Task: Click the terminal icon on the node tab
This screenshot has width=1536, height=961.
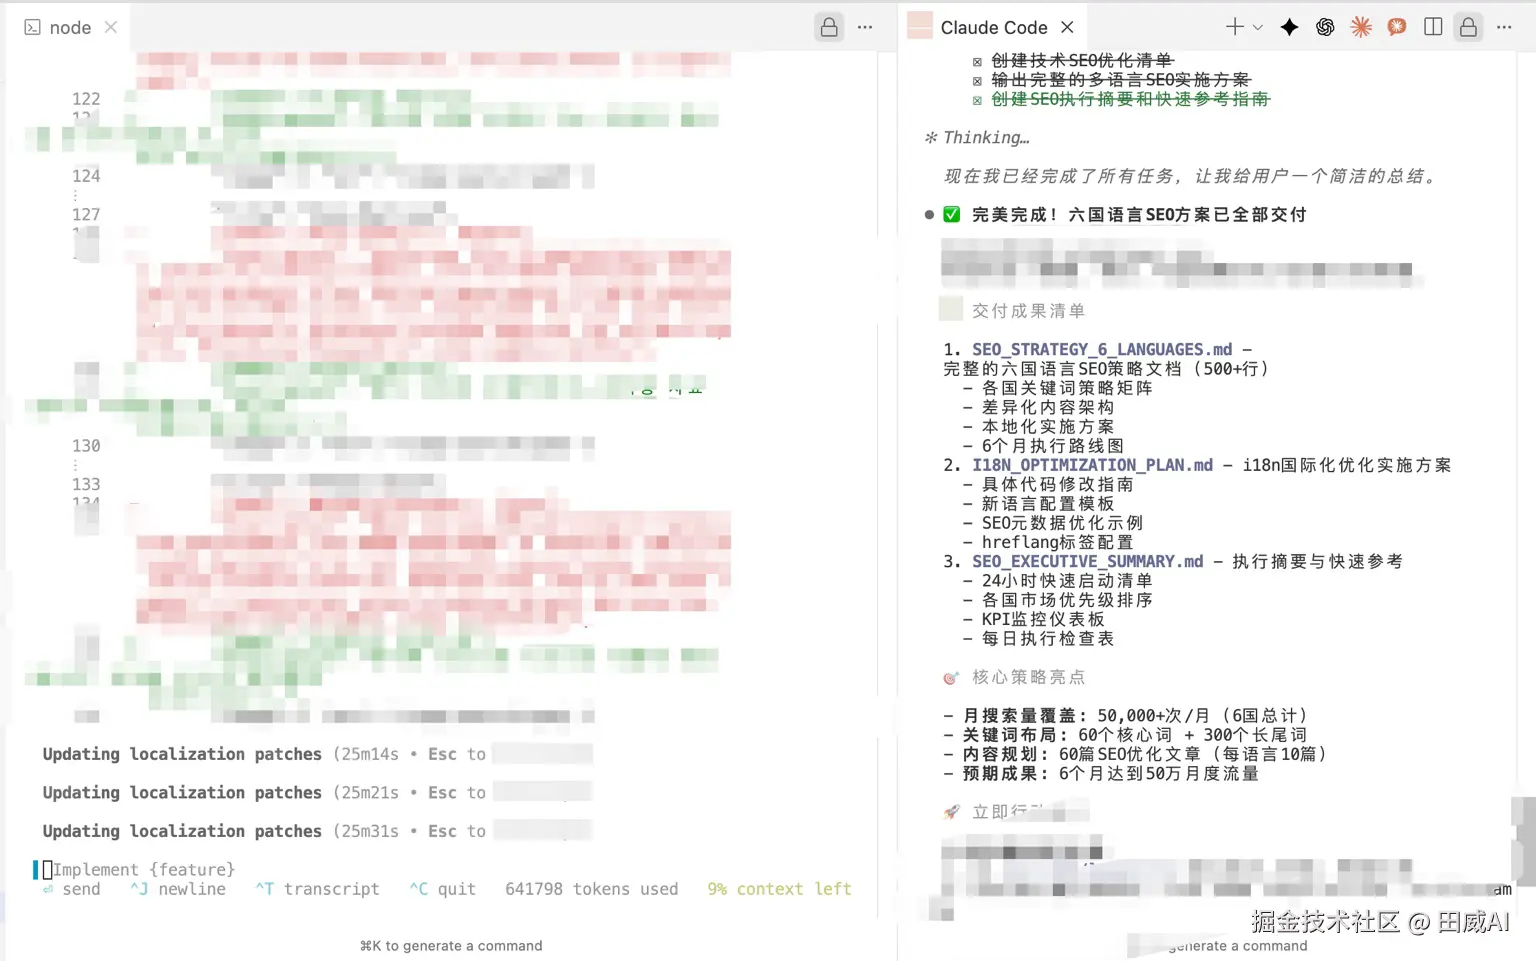Action: click(x=31, y=27)
